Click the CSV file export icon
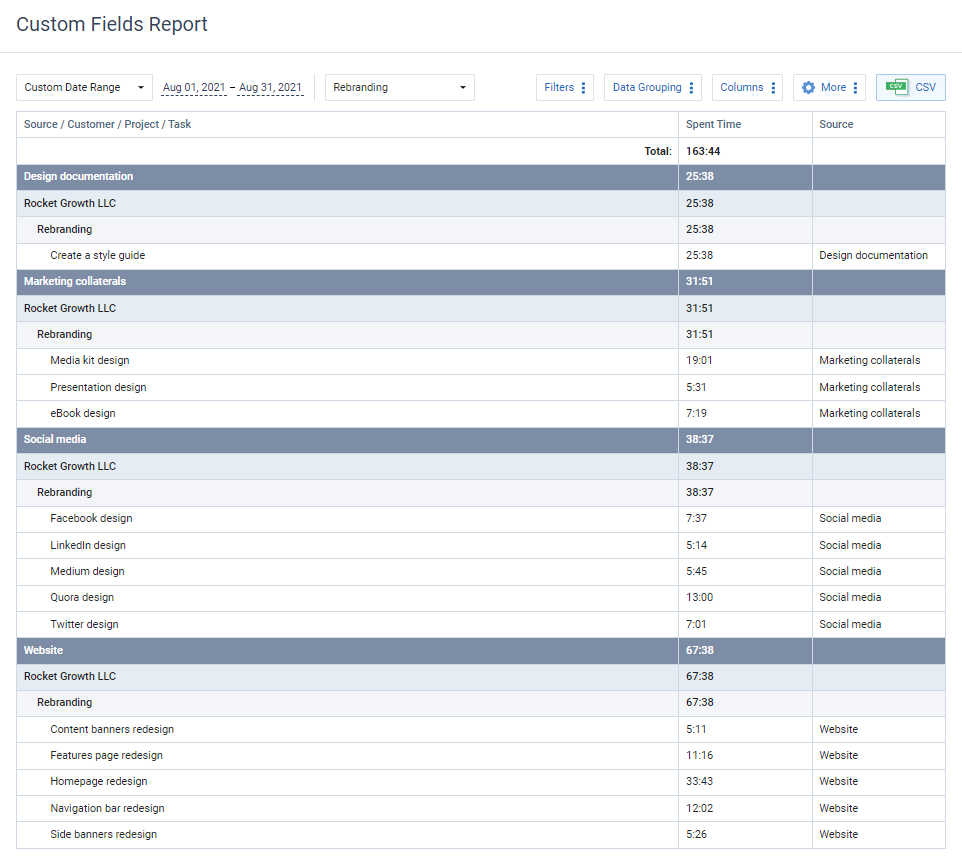Viewport: 962px width, 863px height. click(x=897, y=86)
